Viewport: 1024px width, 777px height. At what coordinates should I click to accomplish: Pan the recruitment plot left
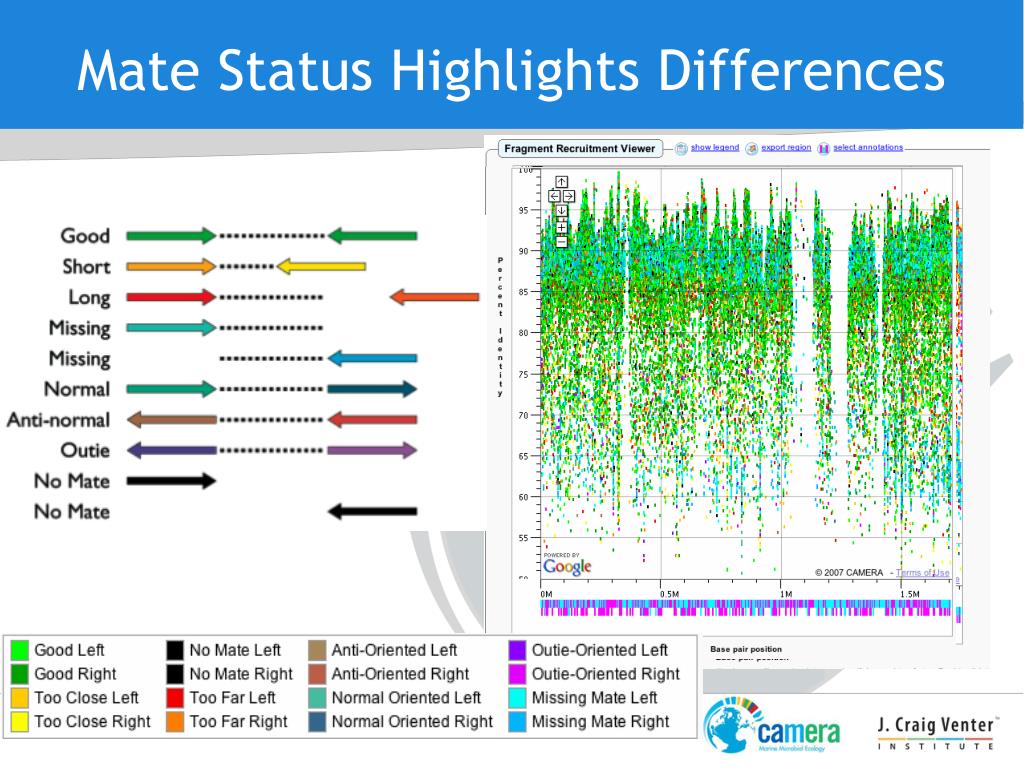click(554, 196)
